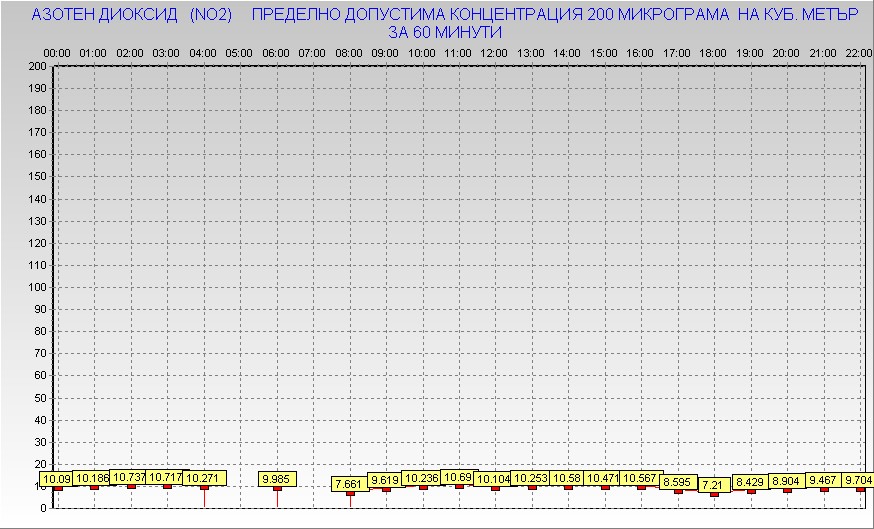874x529 pixels.
Task: Click the 18:00 time axis label
Action: click(x=713, y=52)
